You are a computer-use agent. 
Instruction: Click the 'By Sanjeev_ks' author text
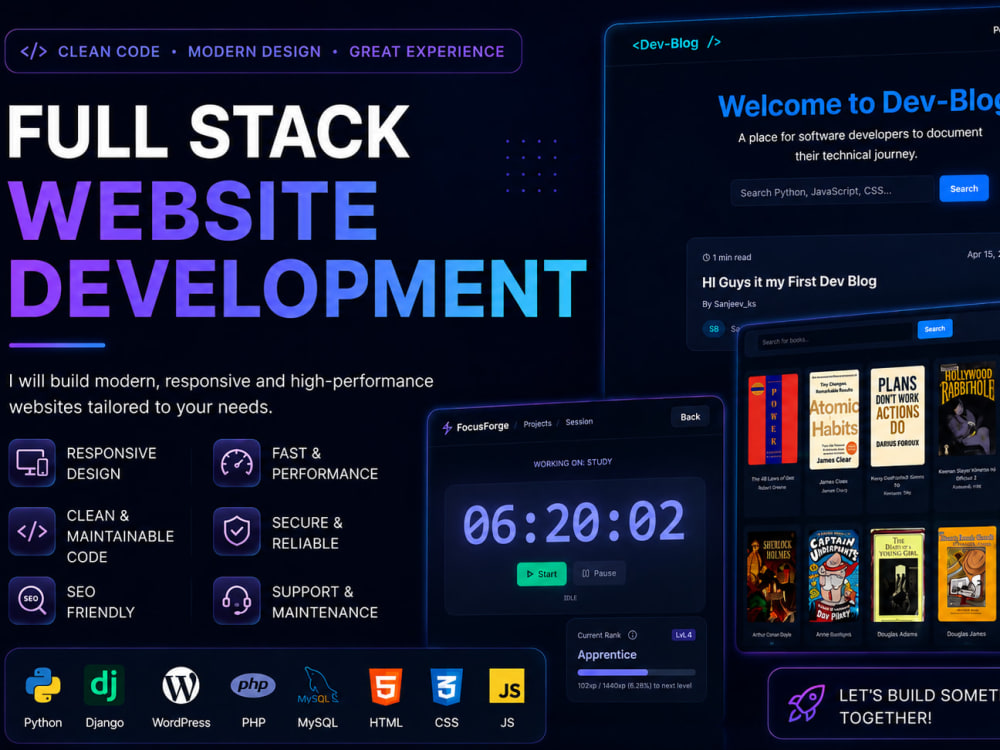click(729, 304)
